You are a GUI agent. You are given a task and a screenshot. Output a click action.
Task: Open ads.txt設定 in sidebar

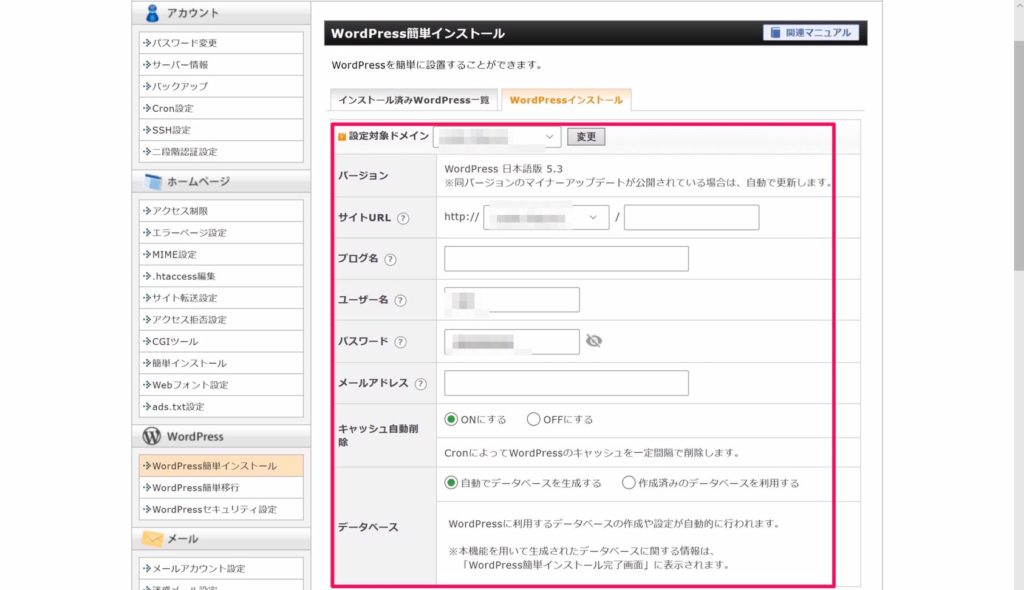click(x=221, y=406)
